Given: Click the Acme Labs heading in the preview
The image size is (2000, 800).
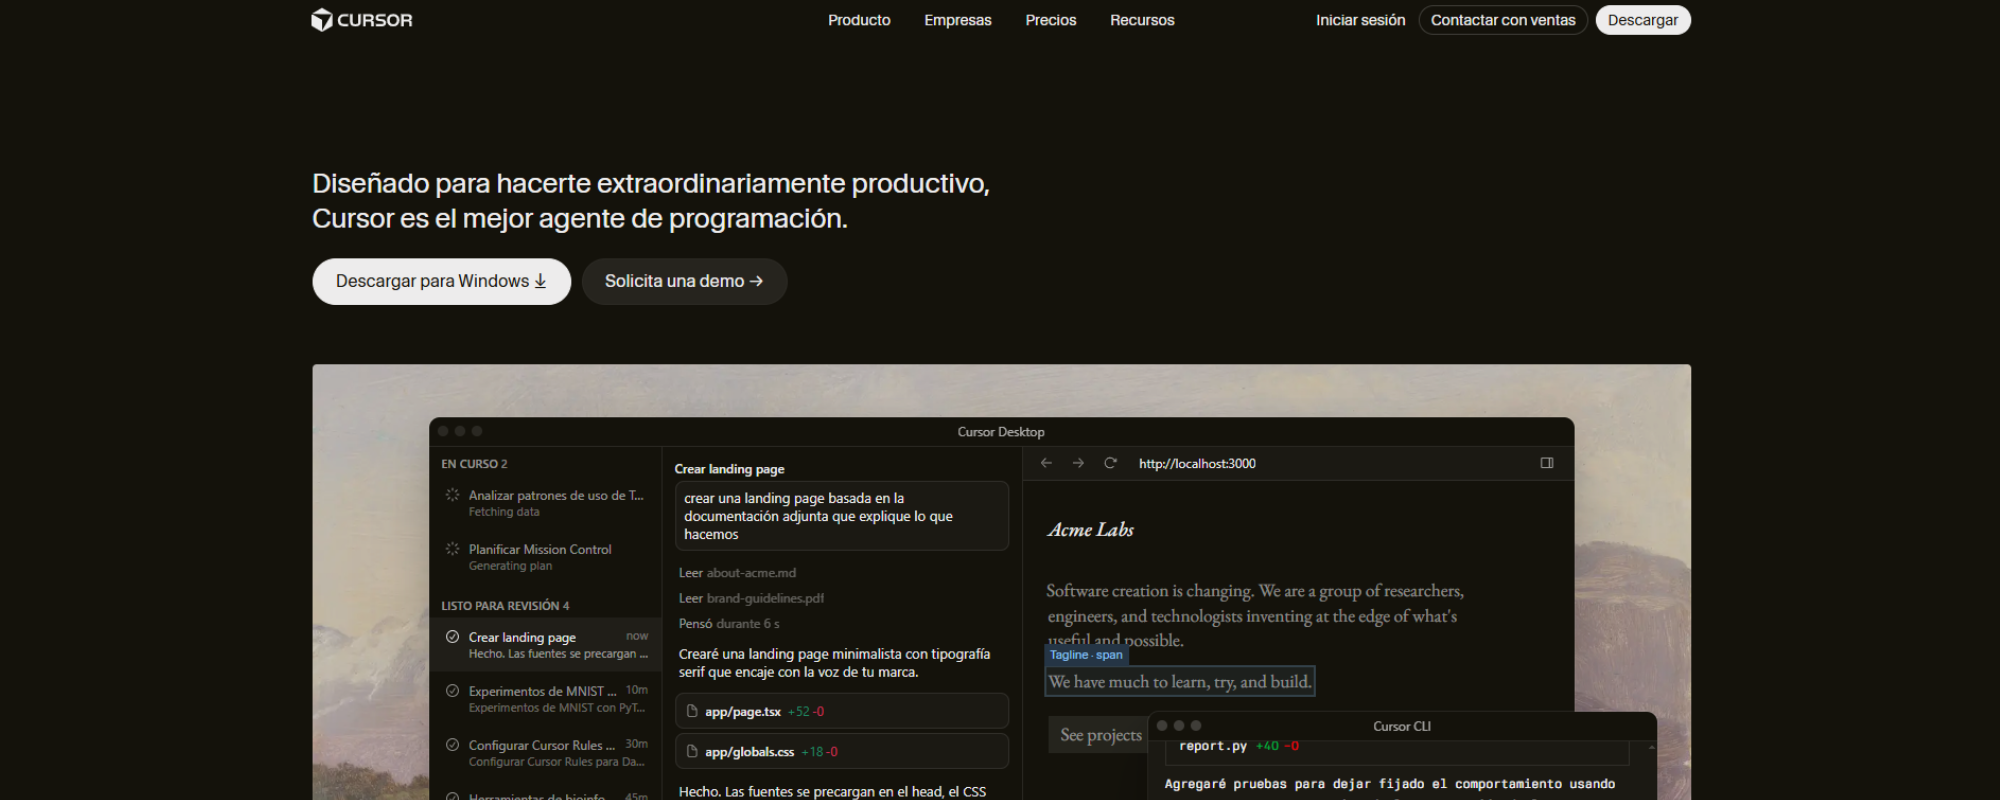Looking at the screenshot, I should point(1090,530).
